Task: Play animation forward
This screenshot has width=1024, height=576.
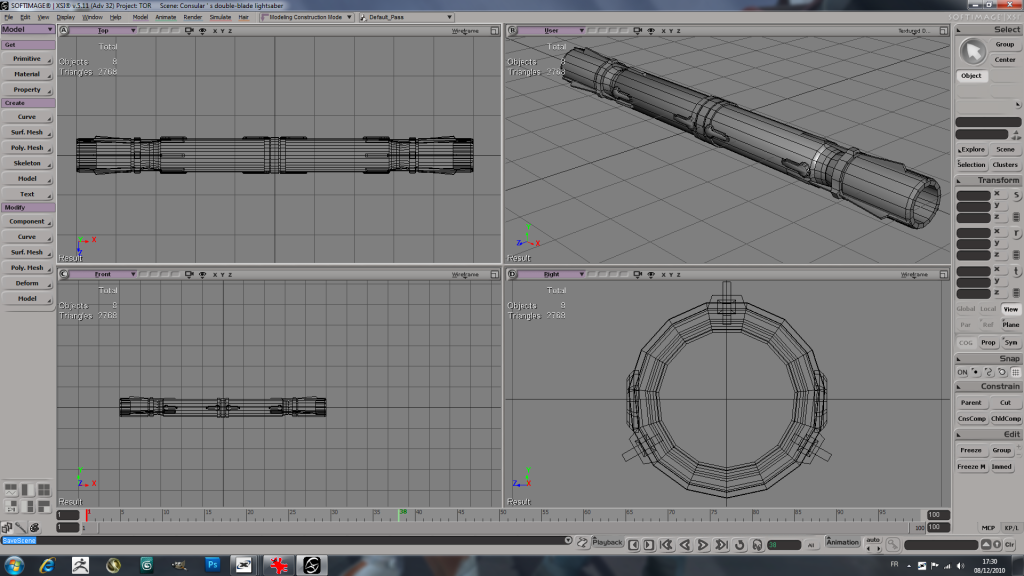Action: [x=703, y=545]
